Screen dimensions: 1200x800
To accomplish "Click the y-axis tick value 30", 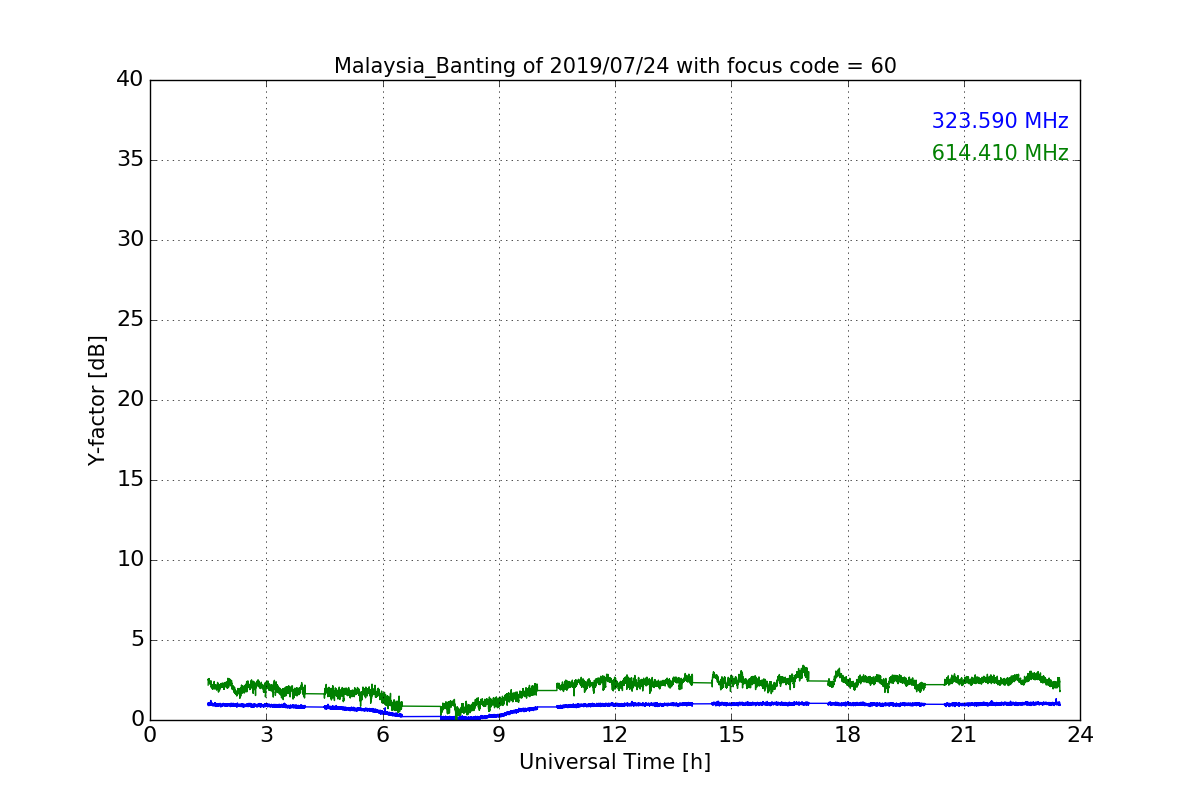I will (130, 240).
